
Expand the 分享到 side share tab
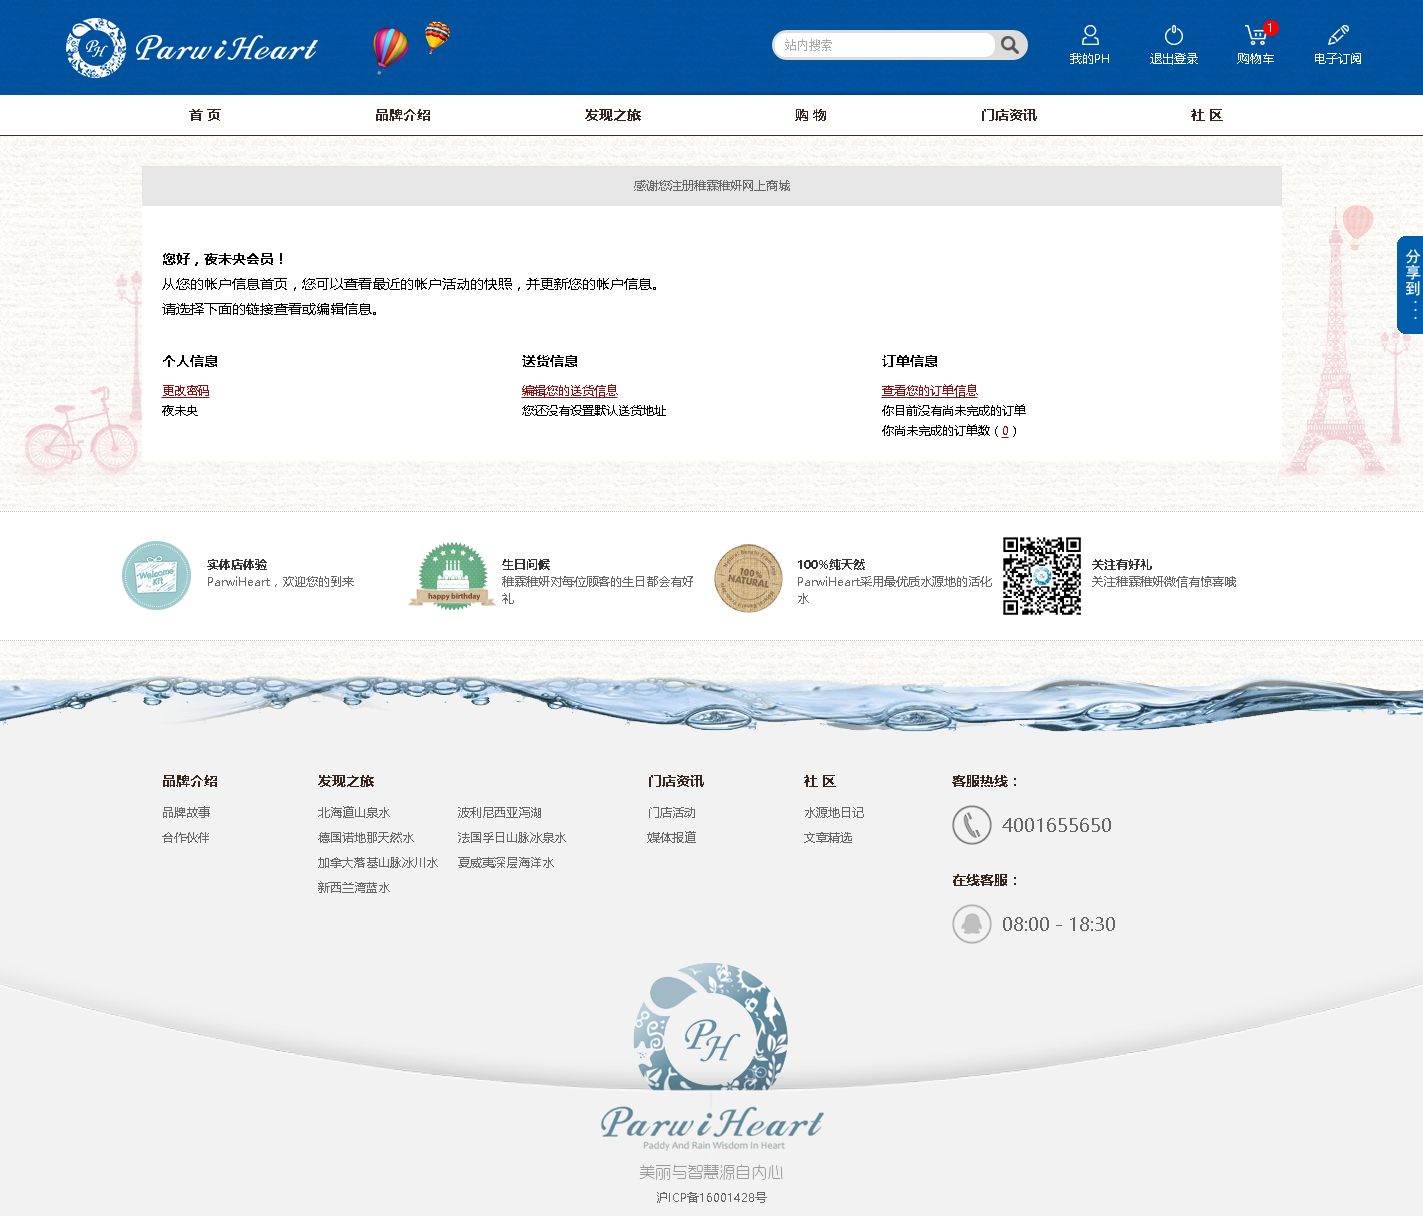1410,284
